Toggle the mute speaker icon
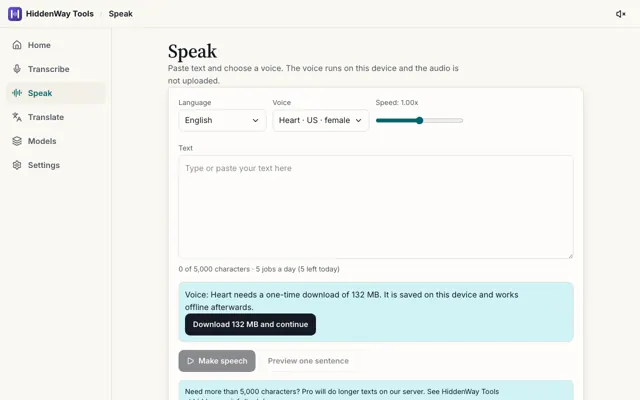Screen dimensions: 640x400 pyautogui.click(x=620, y=14)
